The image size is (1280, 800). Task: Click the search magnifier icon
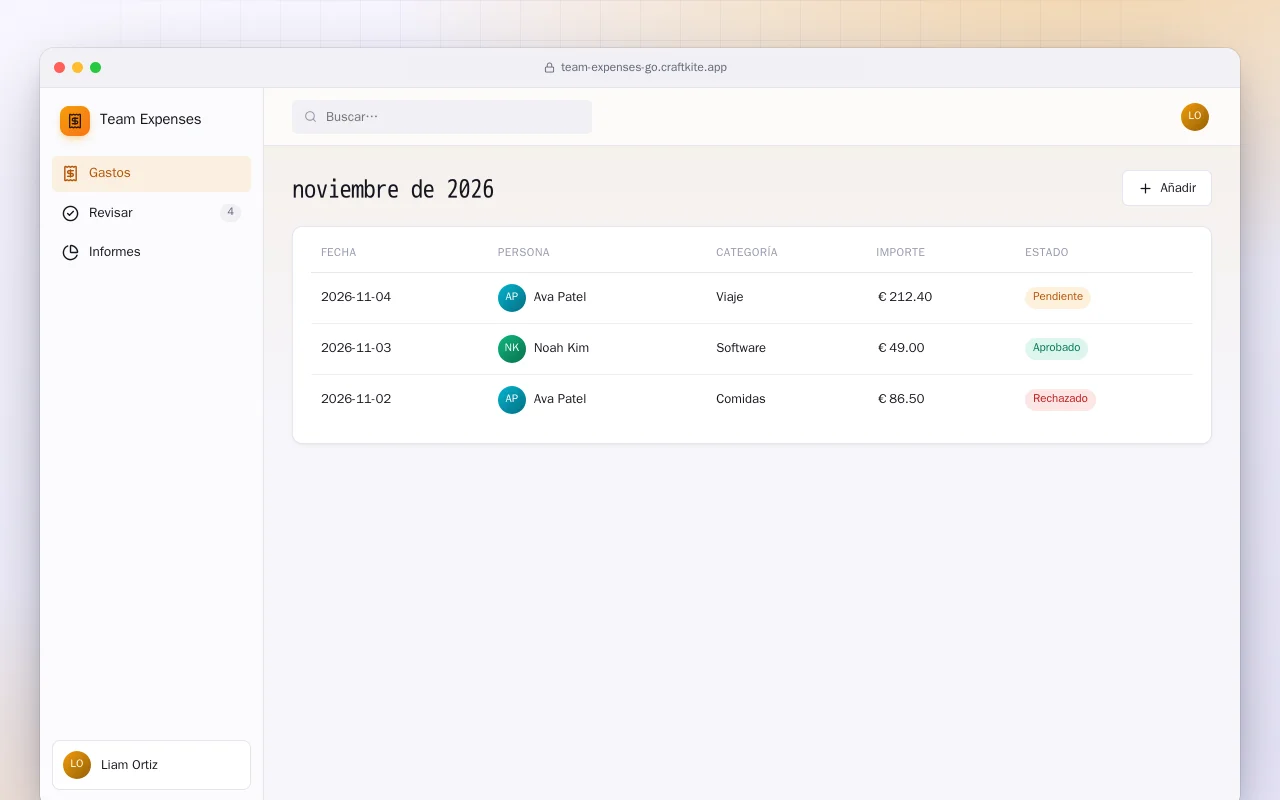(x=310, y=117)
